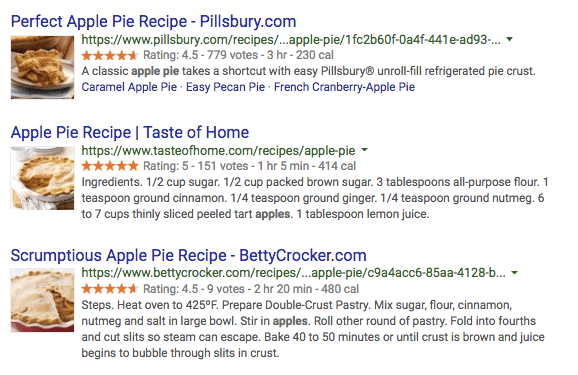Click the Taste of Home ingredients snippet text
This screenshot has width=578, height=375.
315,198
